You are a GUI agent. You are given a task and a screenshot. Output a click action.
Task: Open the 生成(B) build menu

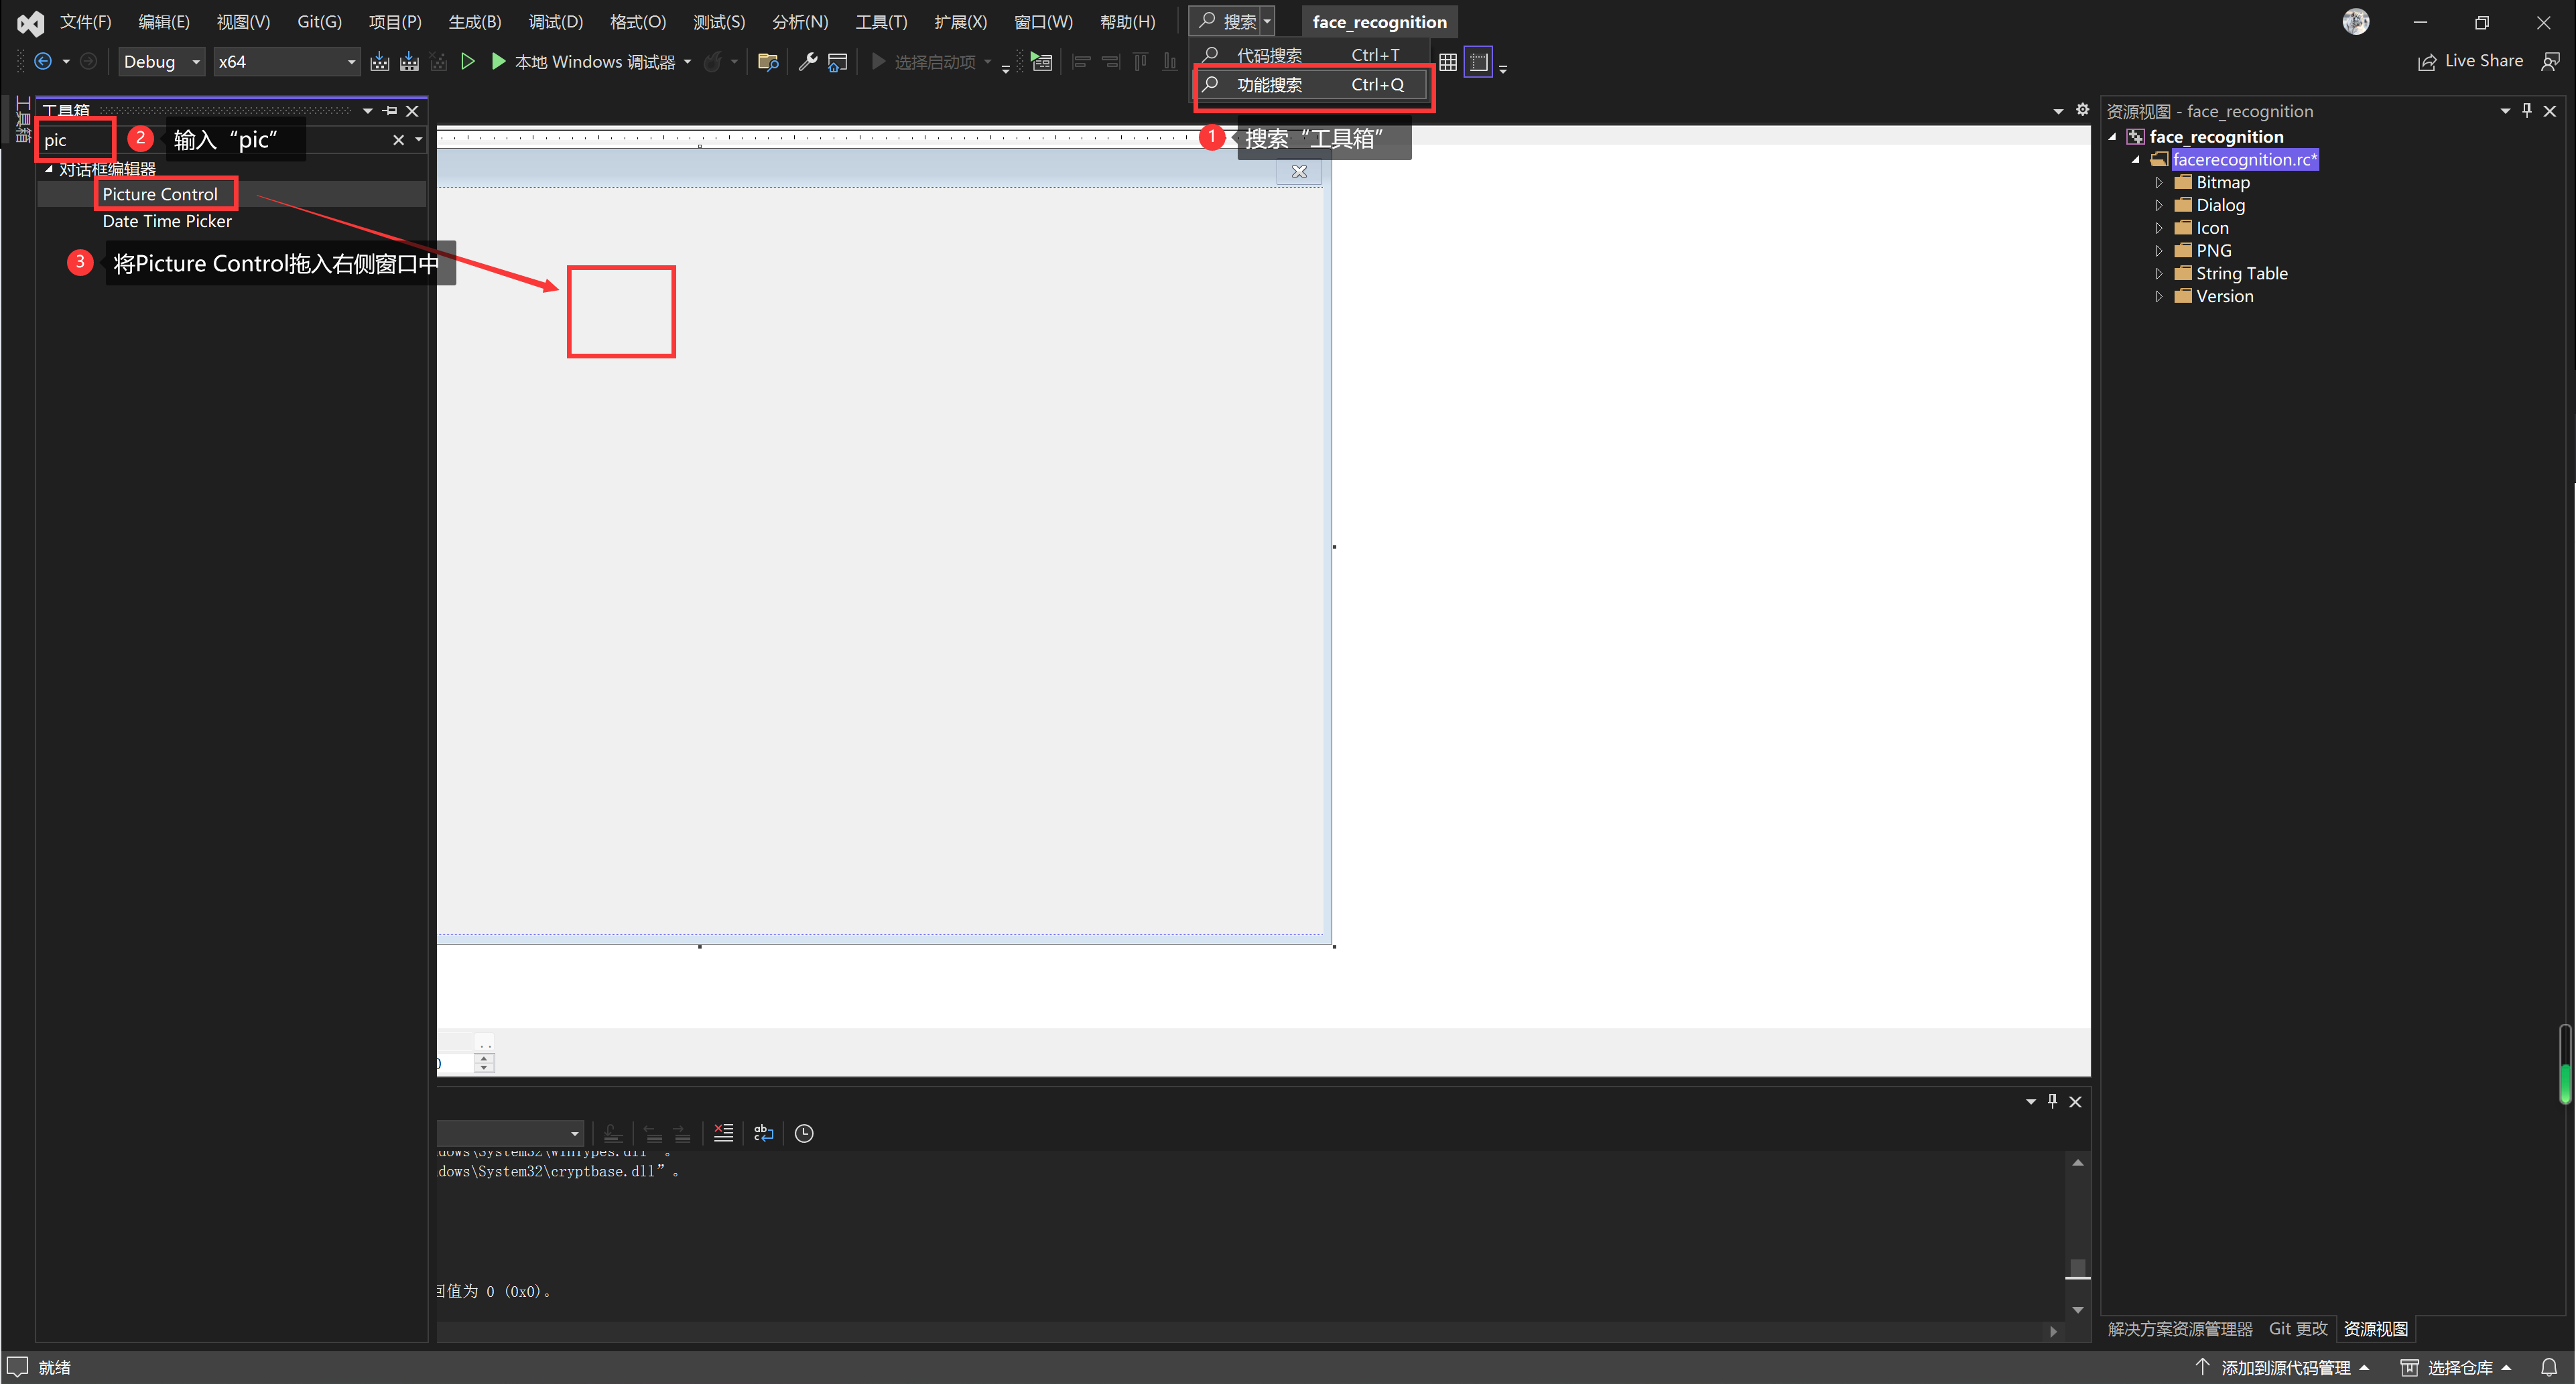[x=474, y=22]
